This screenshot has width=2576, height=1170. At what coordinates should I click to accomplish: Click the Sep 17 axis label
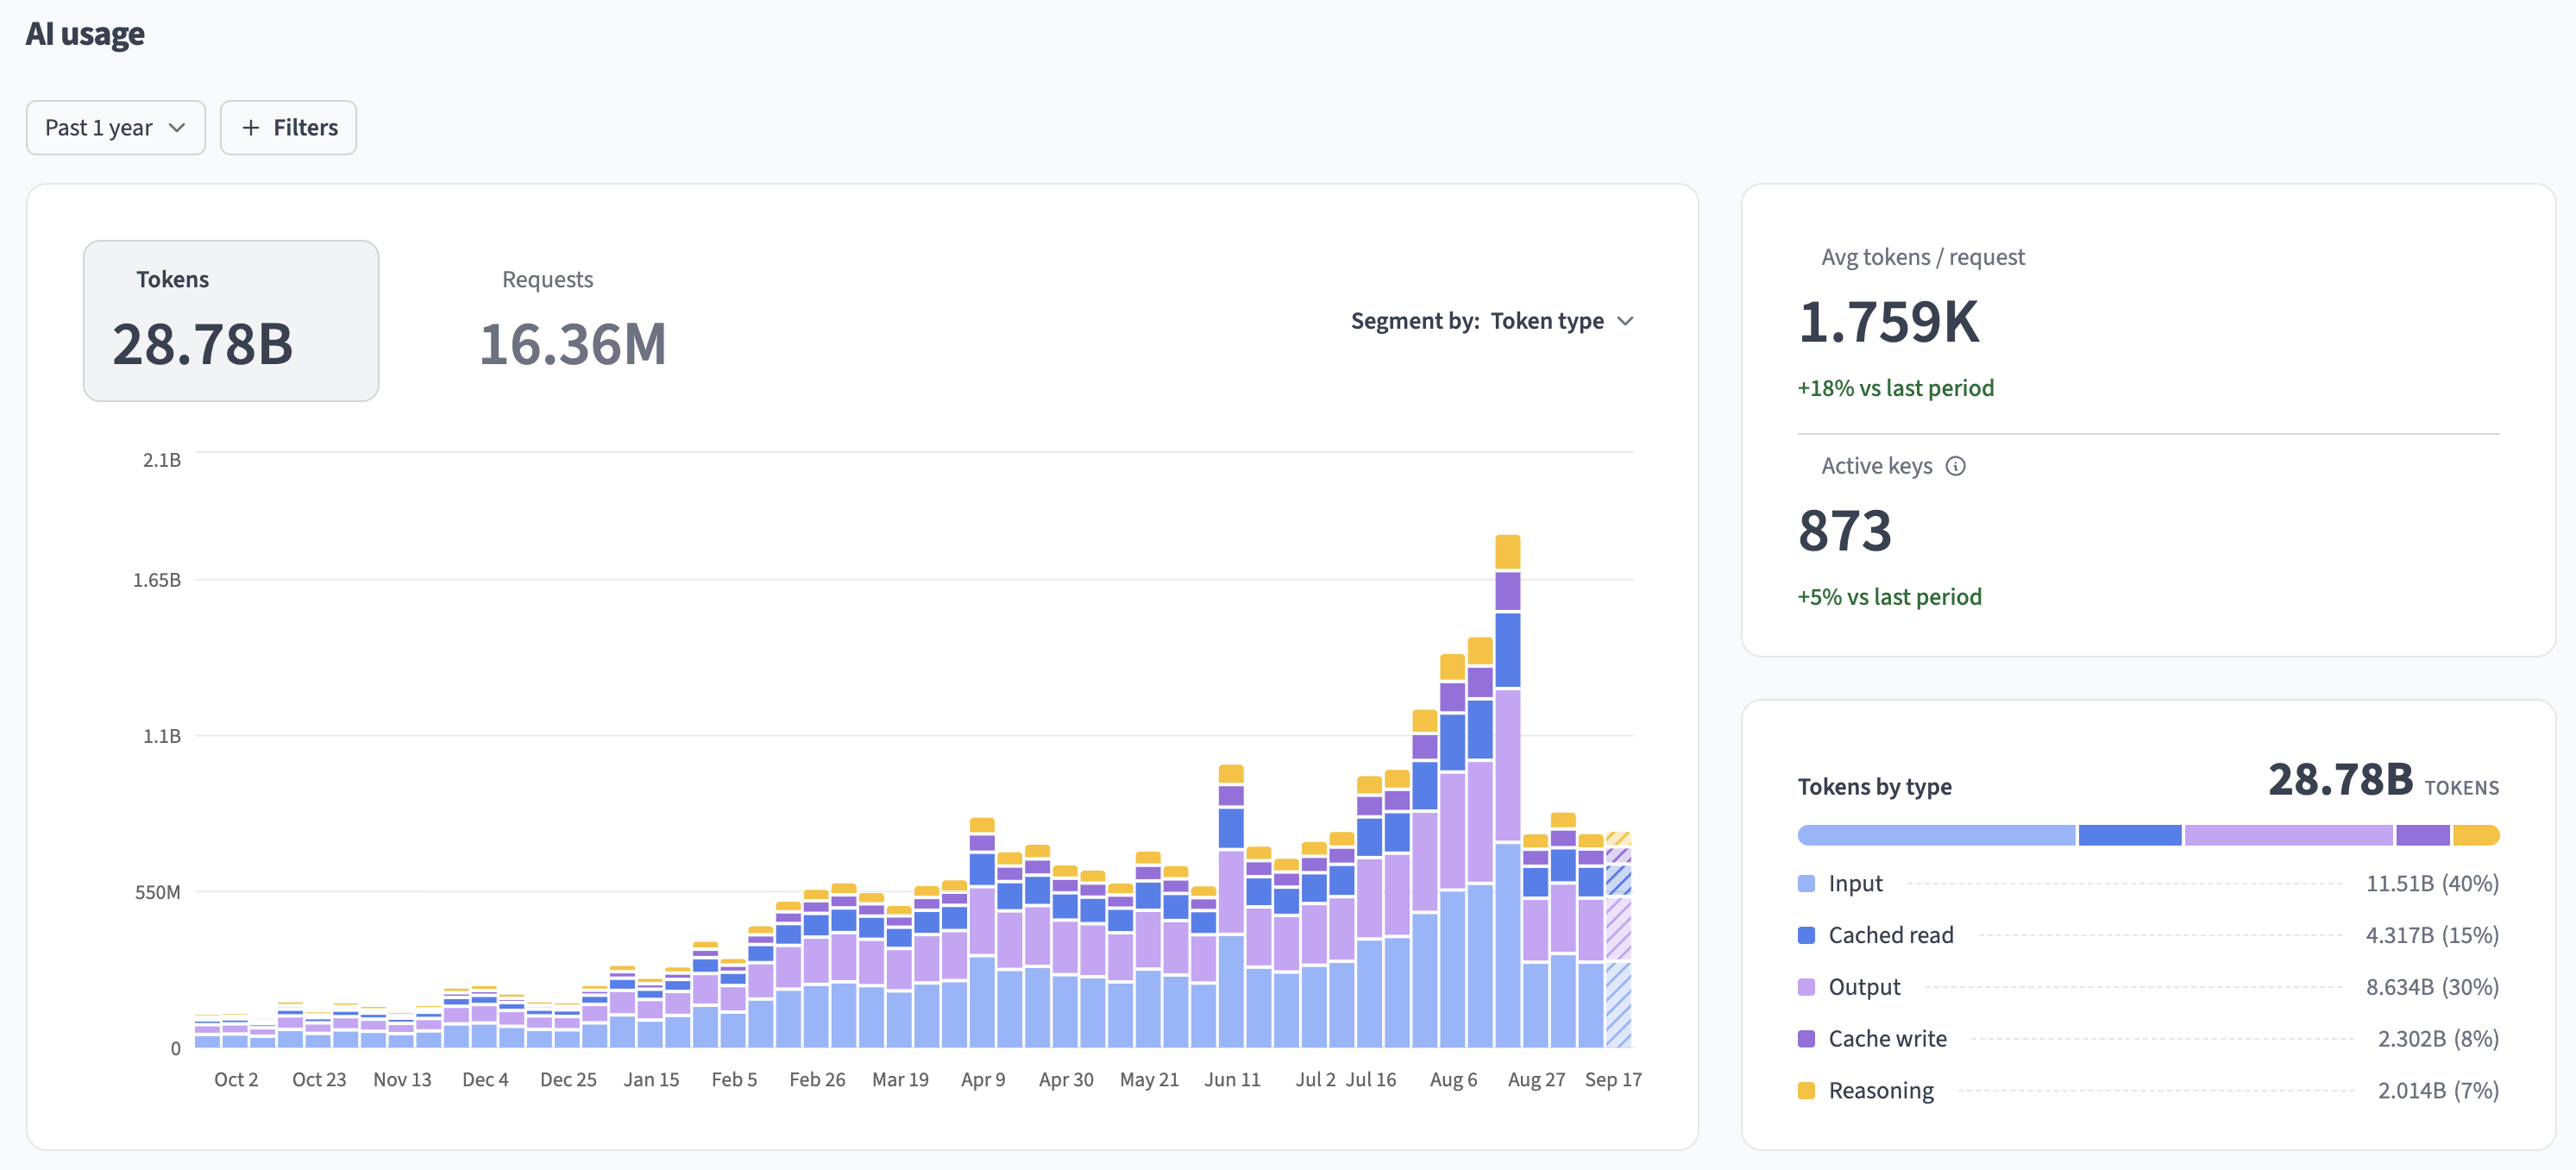1613,1080
